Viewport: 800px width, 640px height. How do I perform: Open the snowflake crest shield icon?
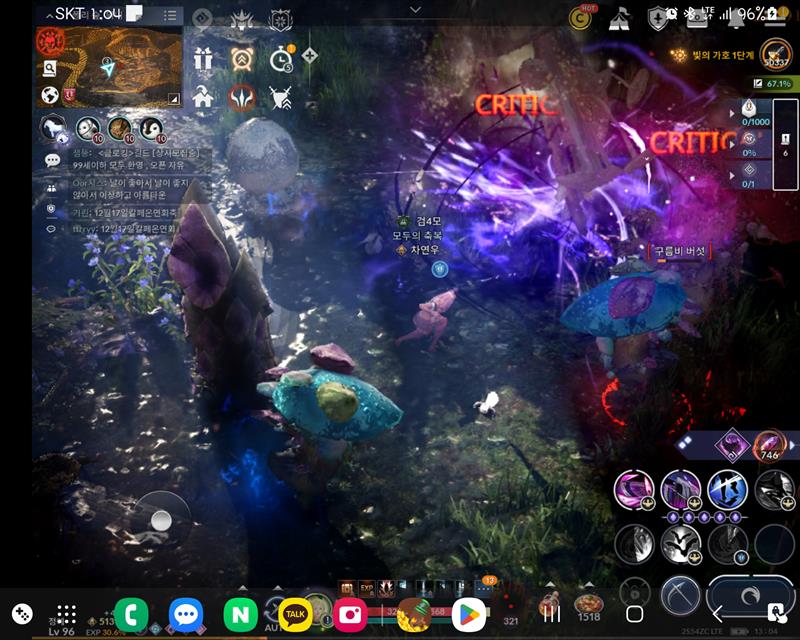point(280,20)
